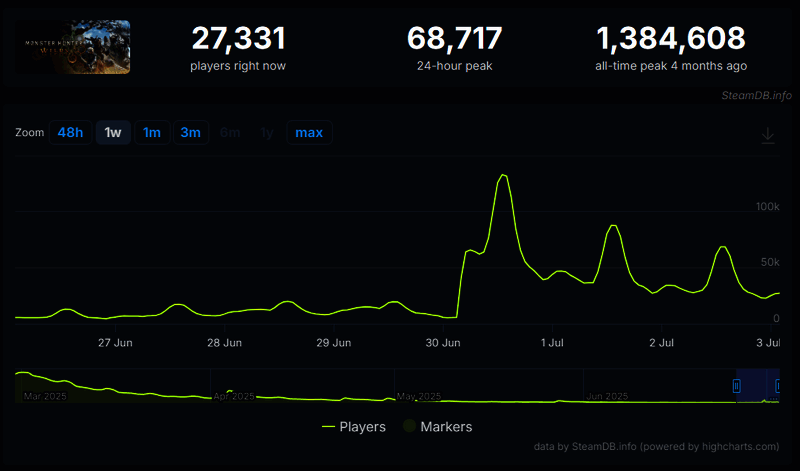This screenshot has width=800, height=471.
Task: Open the SteamDB.info watermark link
Action: click(x=756, y=96)
